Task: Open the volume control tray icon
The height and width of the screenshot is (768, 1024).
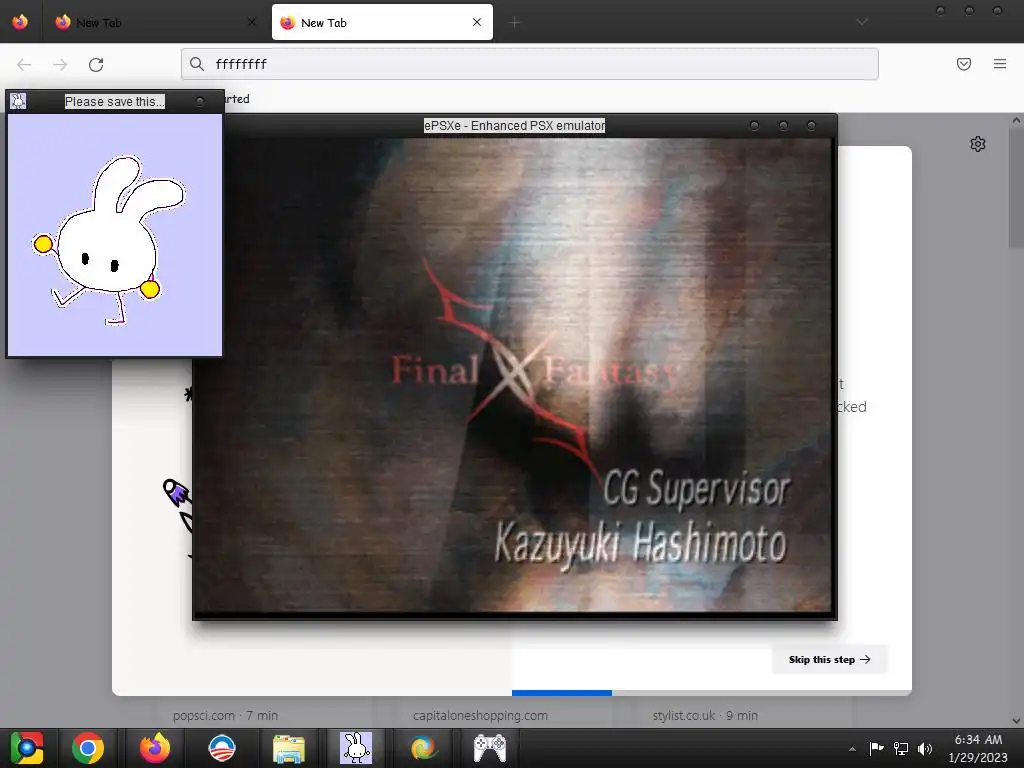Action: coord(925,748)
